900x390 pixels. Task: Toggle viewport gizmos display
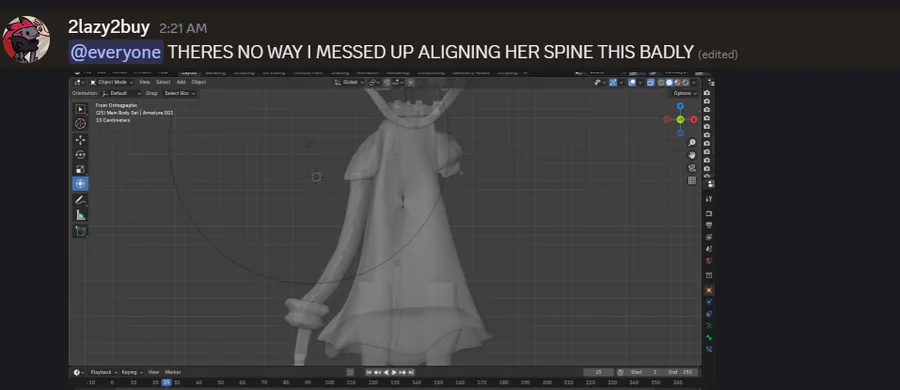click(x=613, y=82)
